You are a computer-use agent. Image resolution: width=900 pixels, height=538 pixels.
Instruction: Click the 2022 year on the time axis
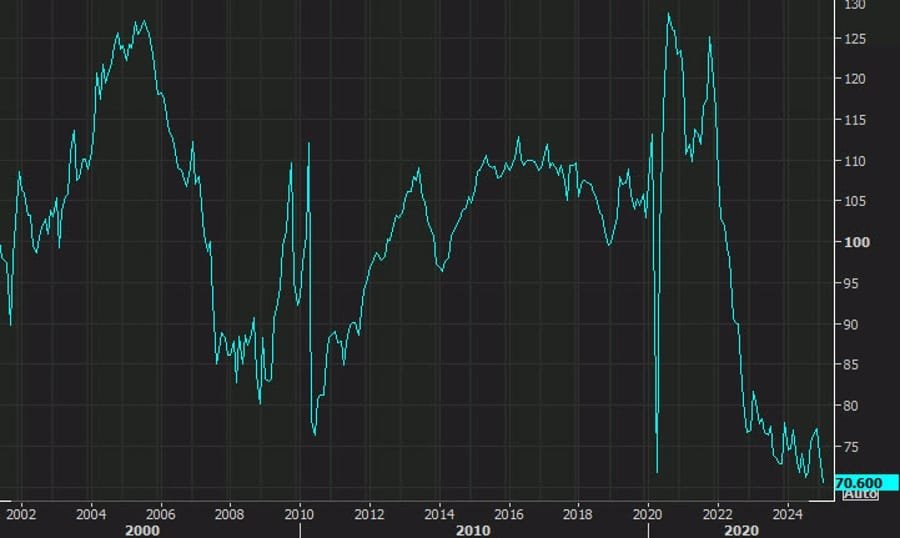(717, 514)
